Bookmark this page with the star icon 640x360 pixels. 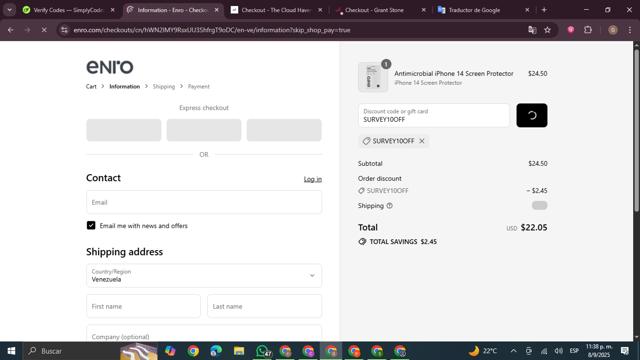(547, 30)
